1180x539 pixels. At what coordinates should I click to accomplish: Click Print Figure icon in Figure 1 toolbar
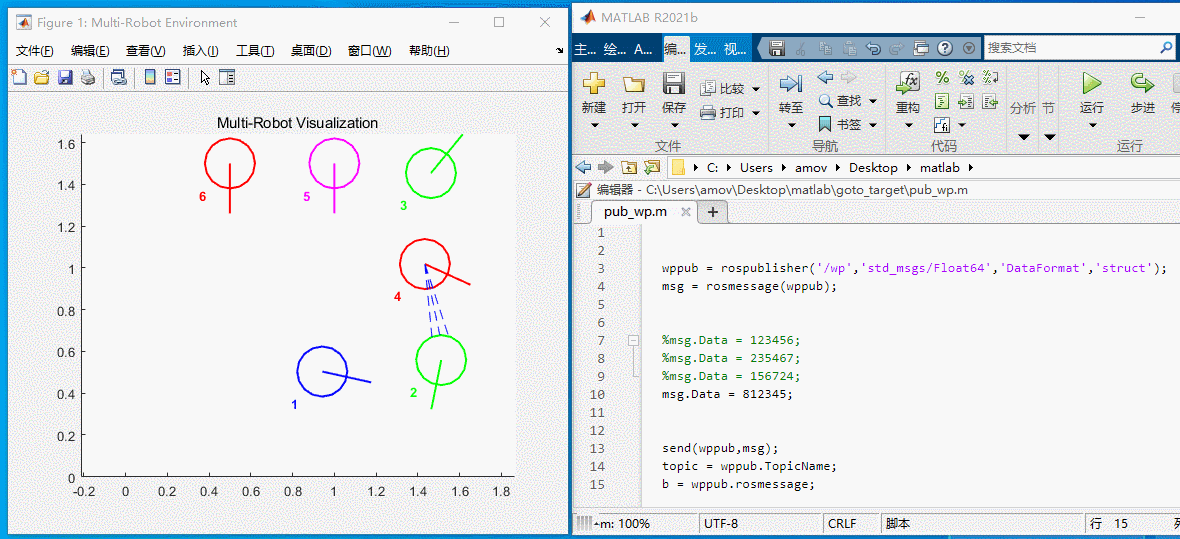(87, 77)
